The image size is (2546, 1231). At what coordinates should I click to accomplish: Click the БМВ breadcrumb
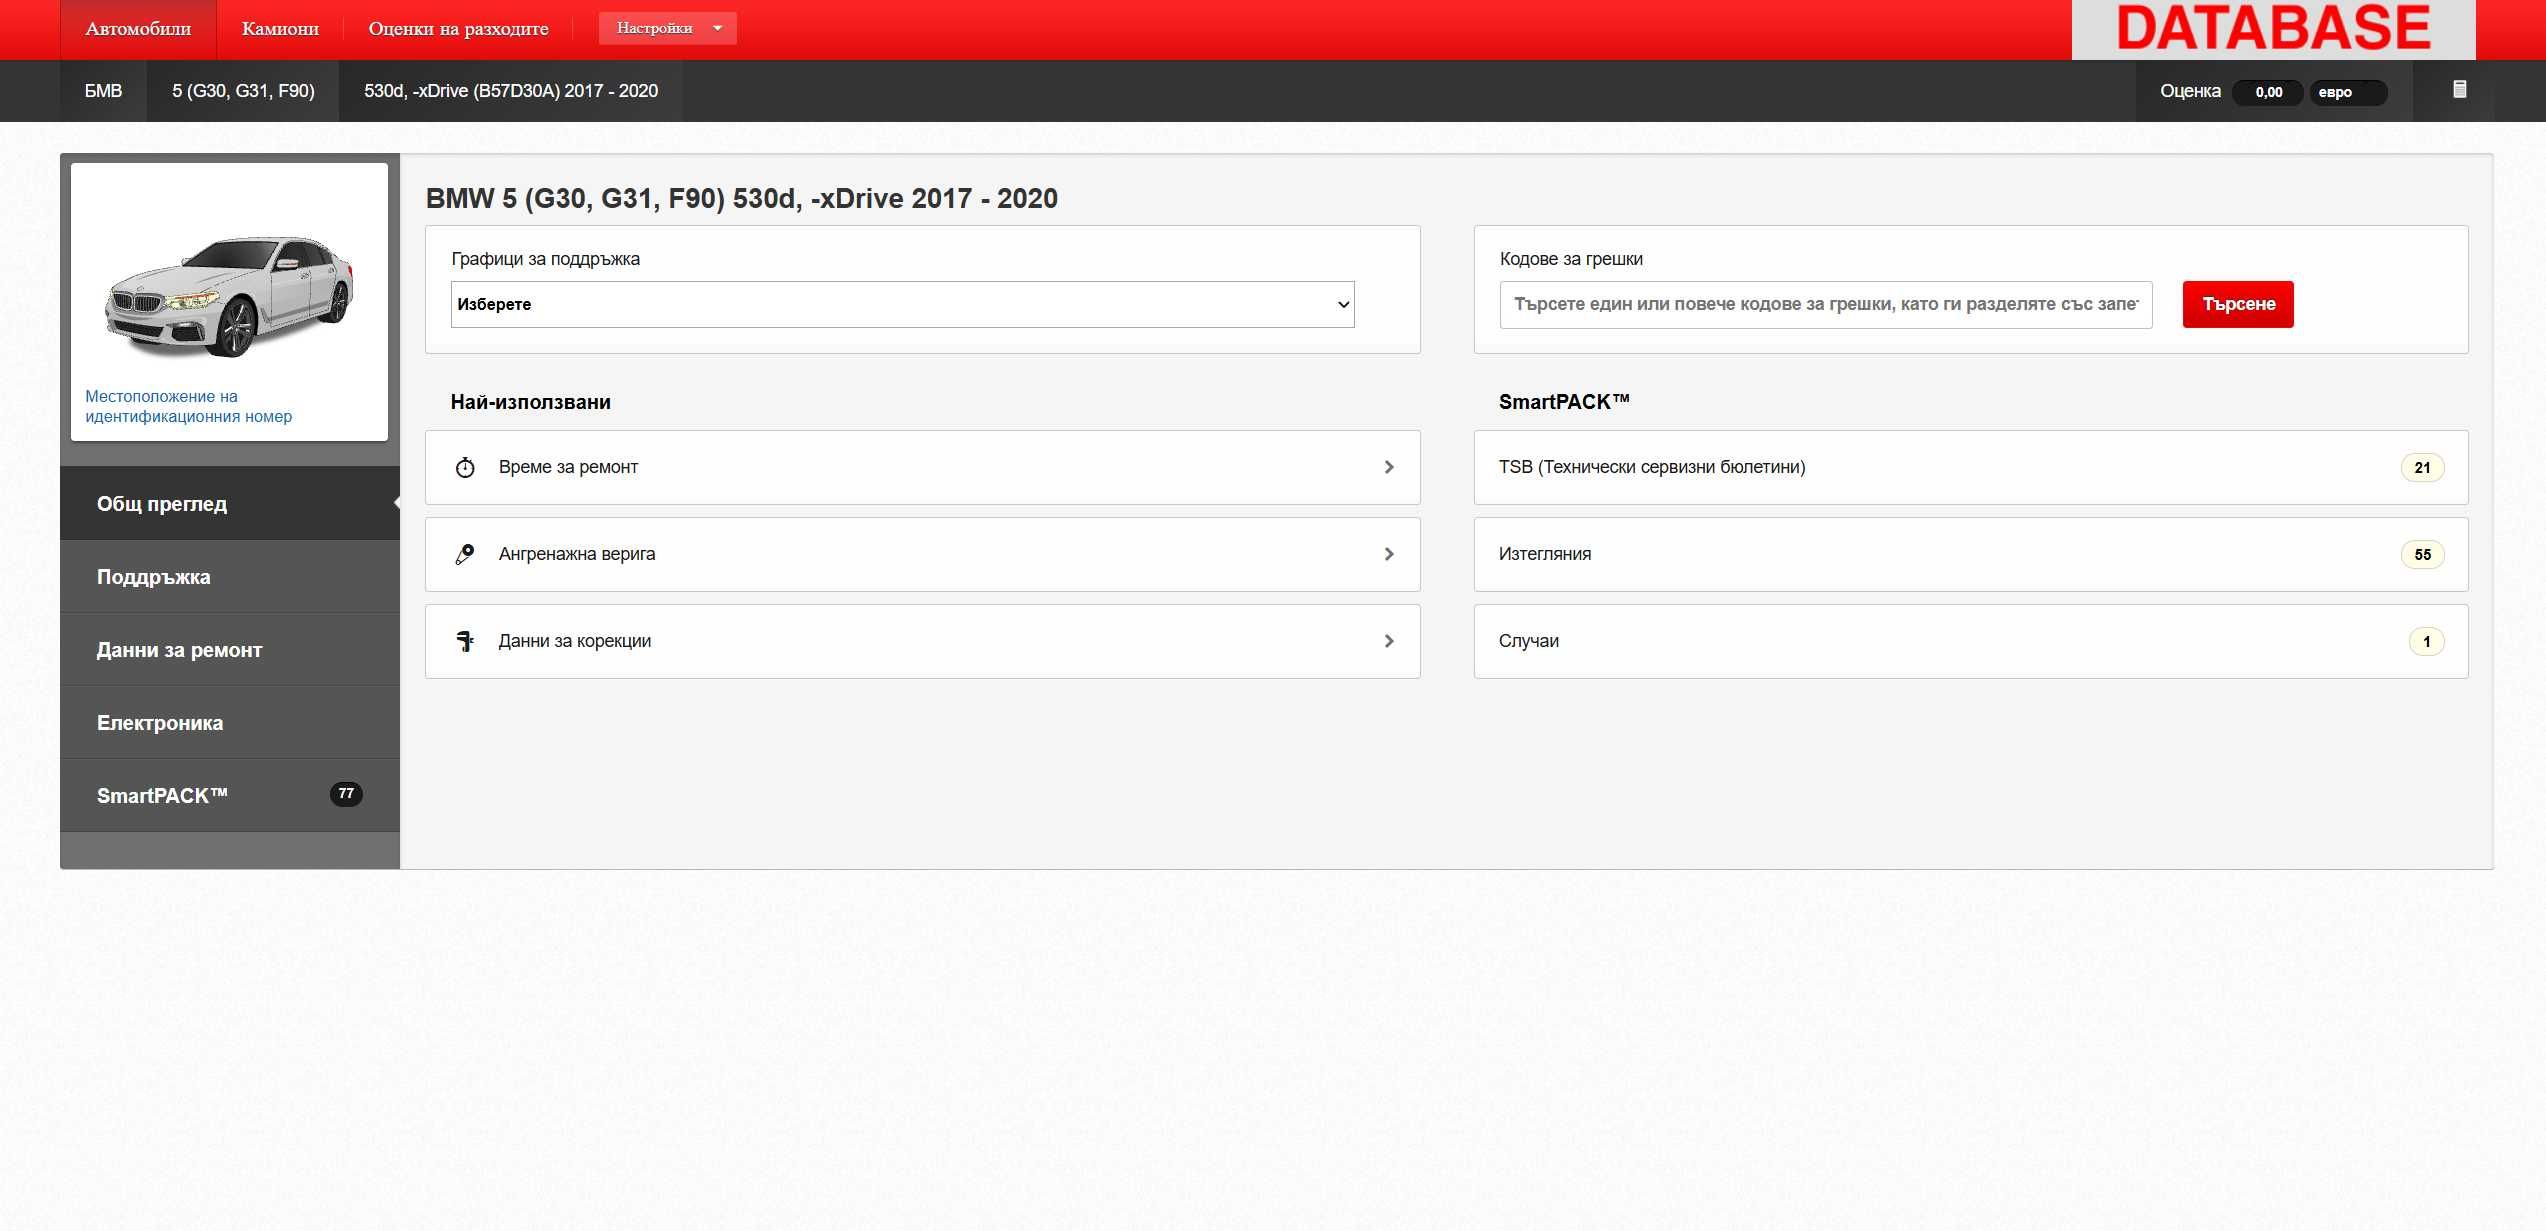103,91
